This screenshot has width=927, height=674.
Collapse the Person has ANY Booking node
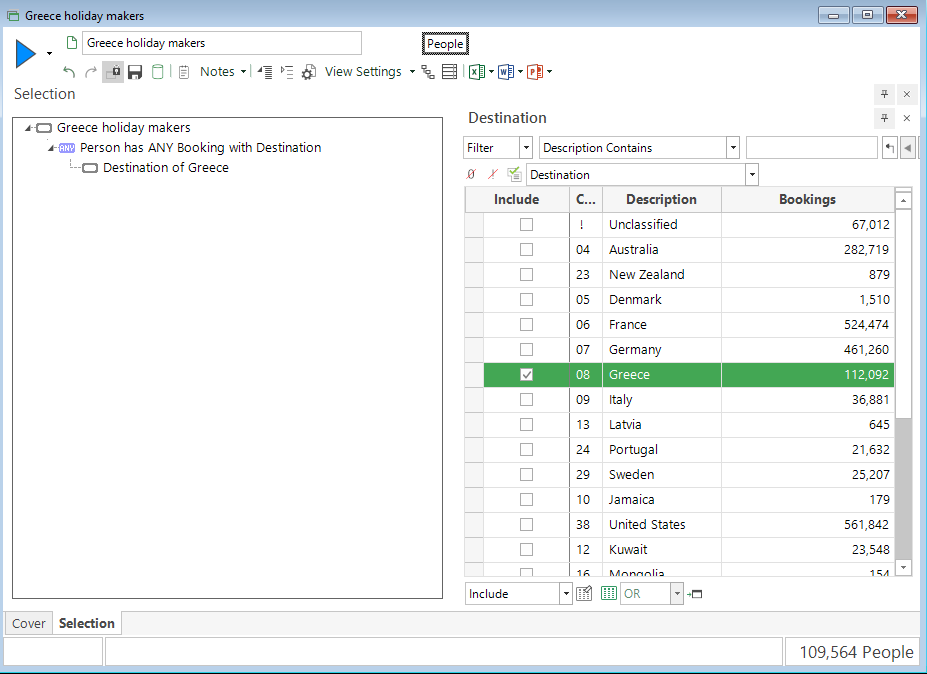(x=51, y=148)
